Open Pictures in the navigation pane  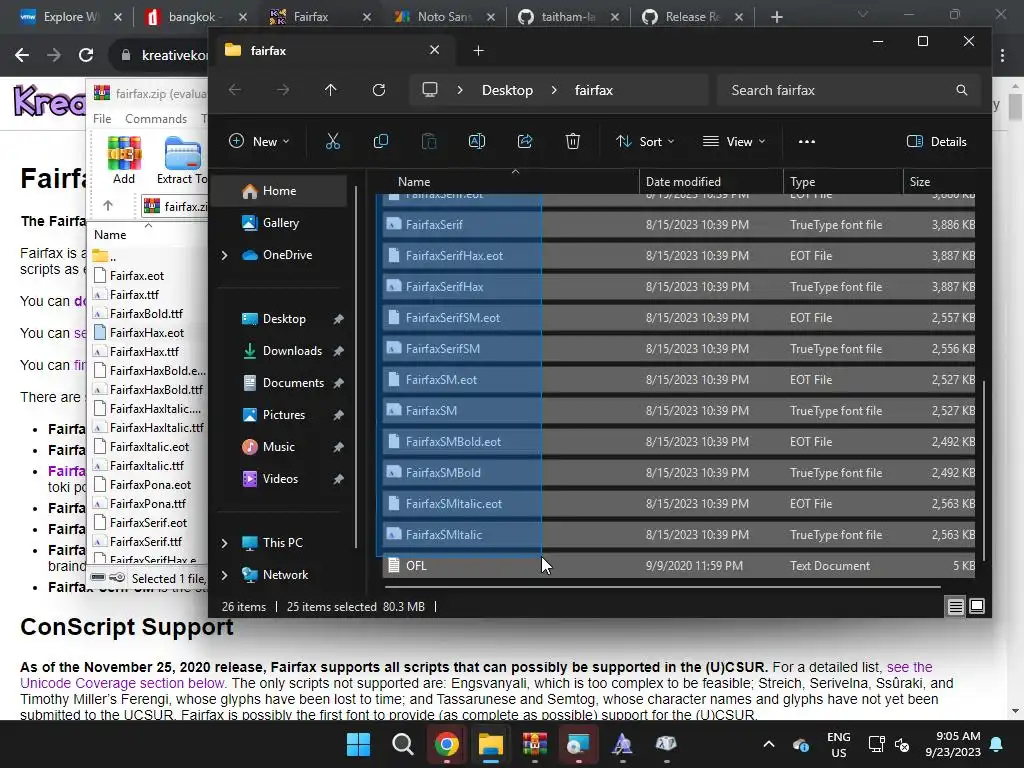coord(283,415)
